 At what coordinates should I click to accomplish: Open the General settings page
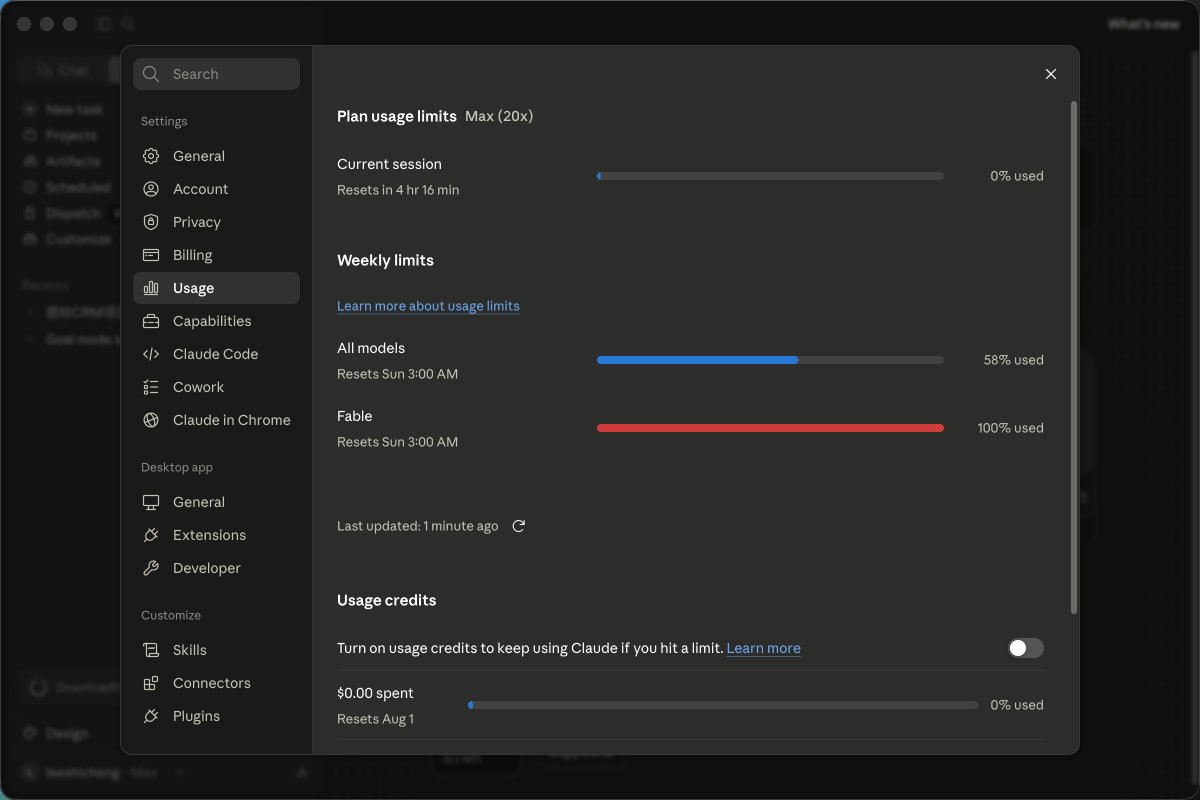pos(216,156)
